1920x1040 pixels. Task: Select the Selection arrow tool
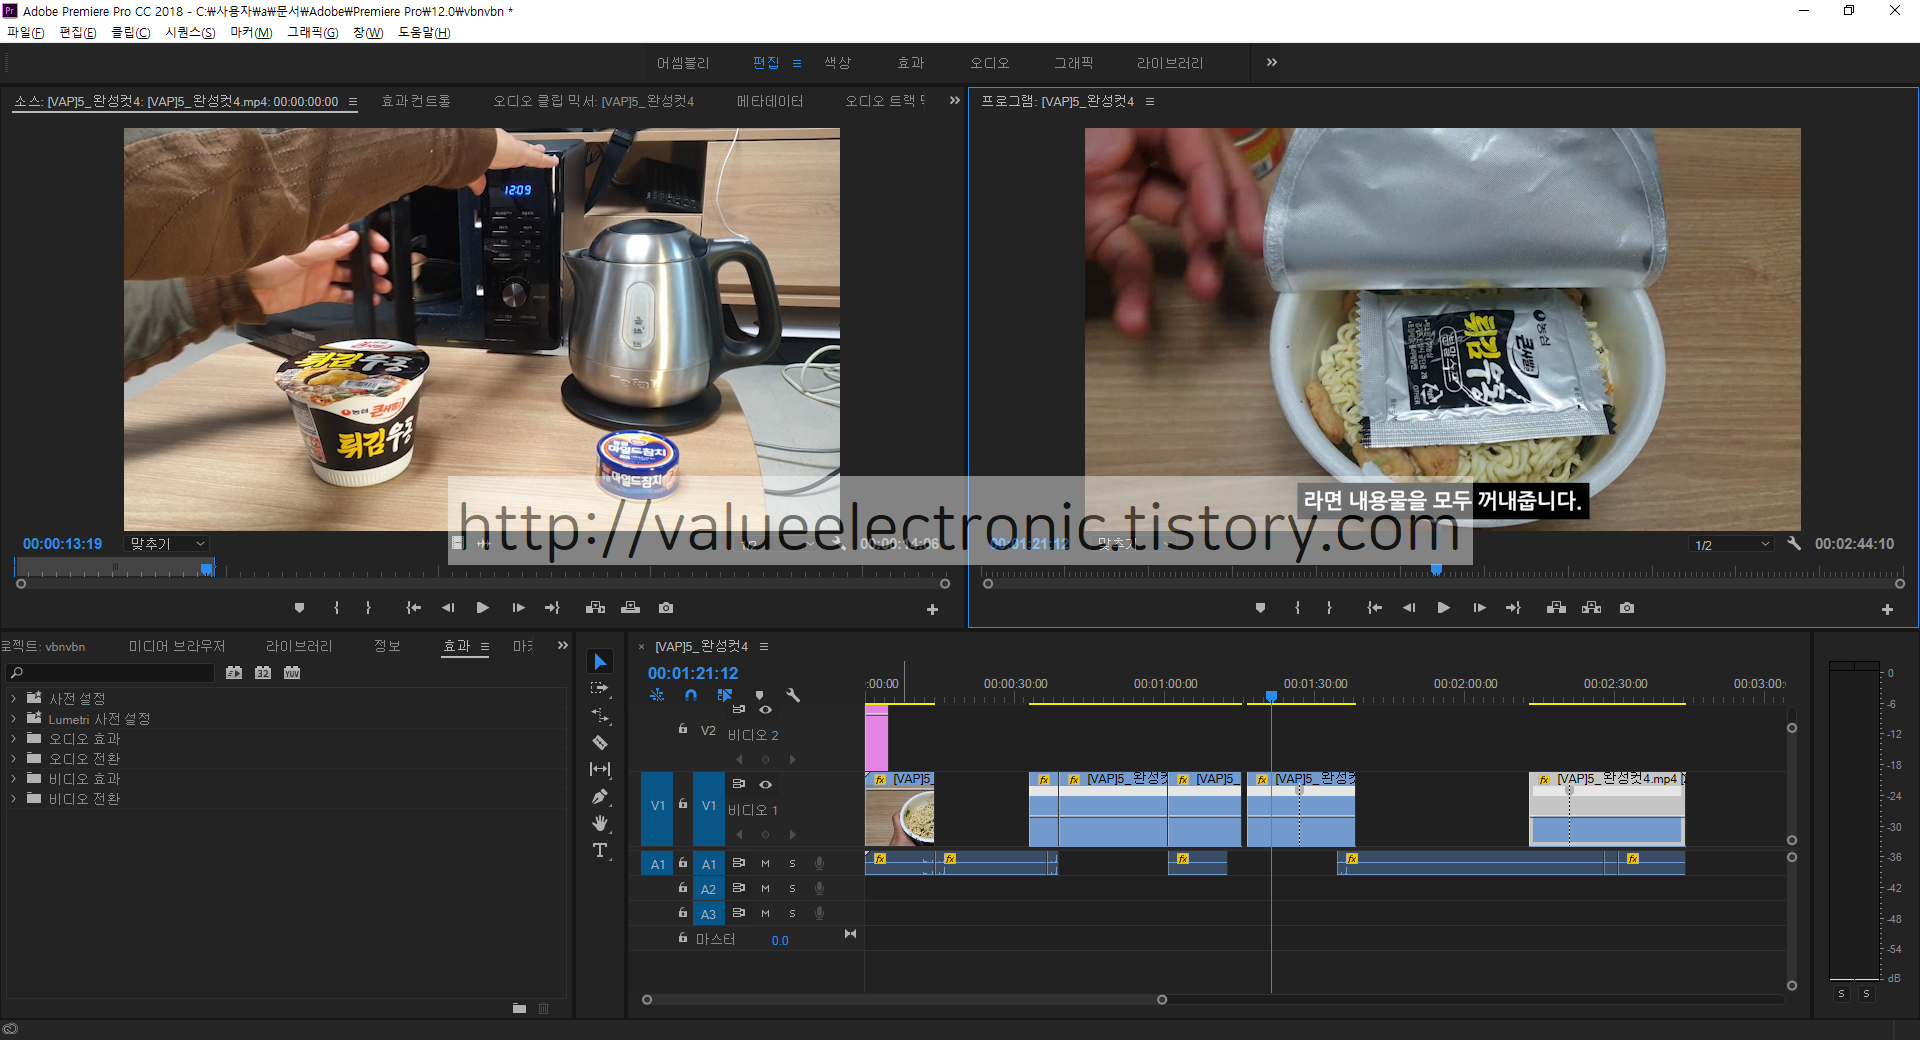[600, 662]
